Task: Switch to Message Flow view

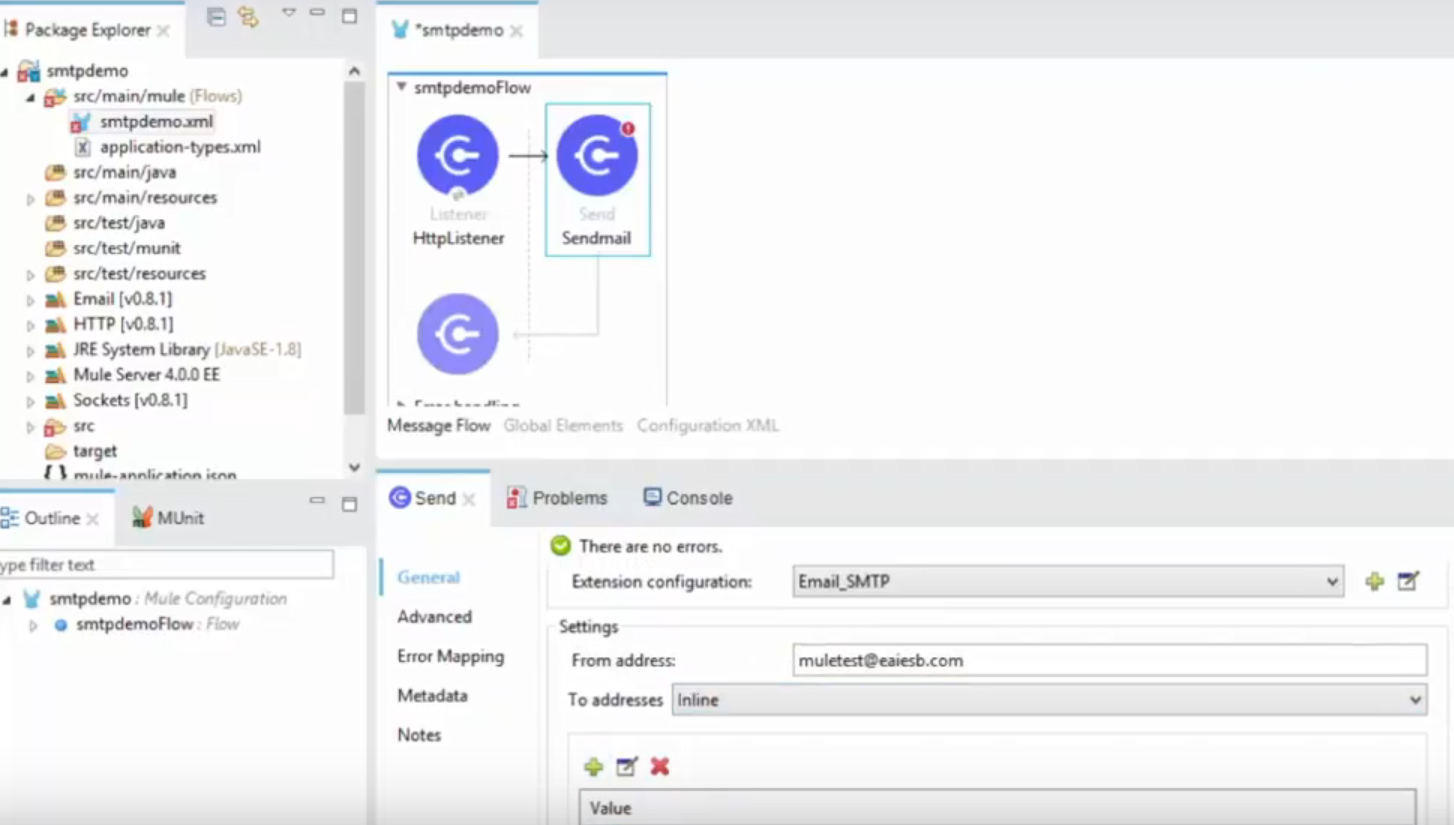Action: 439,426
